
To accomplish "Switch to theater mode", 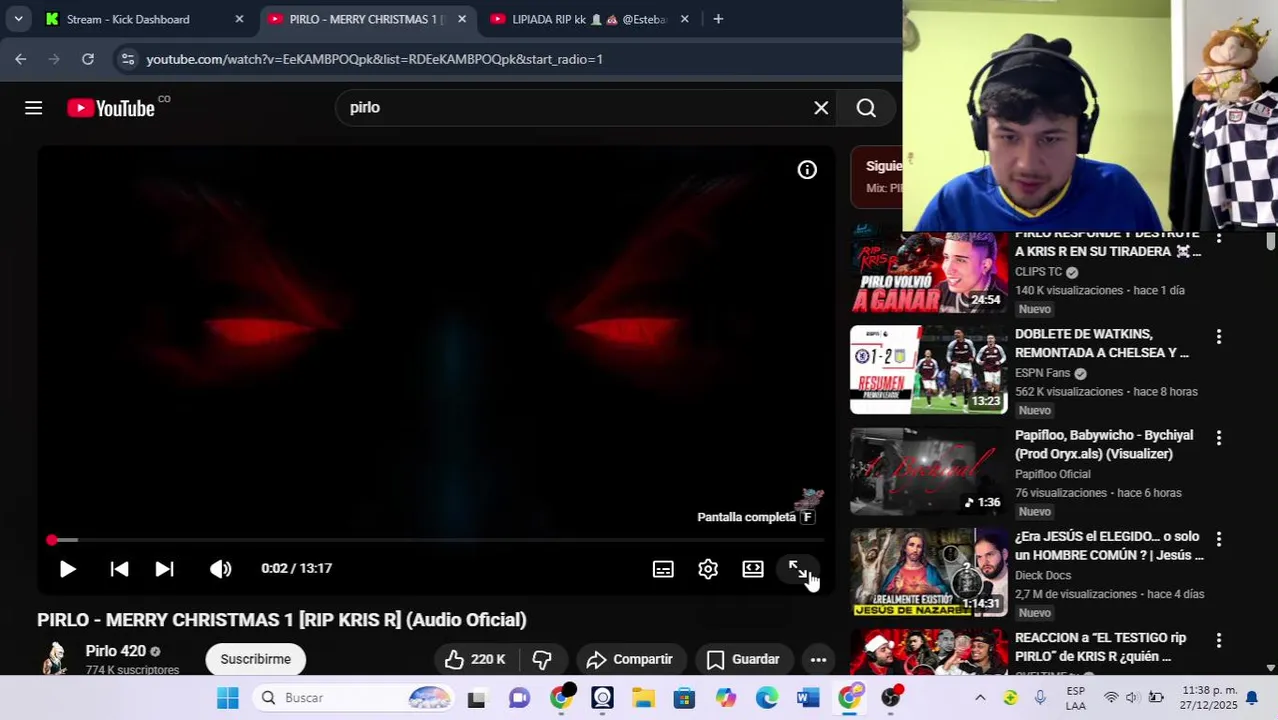I will [753, 569].
